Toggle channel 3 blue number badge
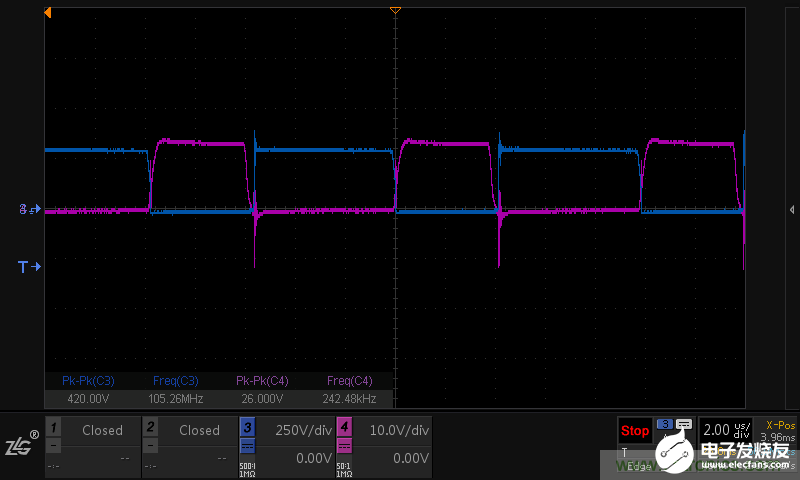800x480 pixels. (x=246, y=428)
